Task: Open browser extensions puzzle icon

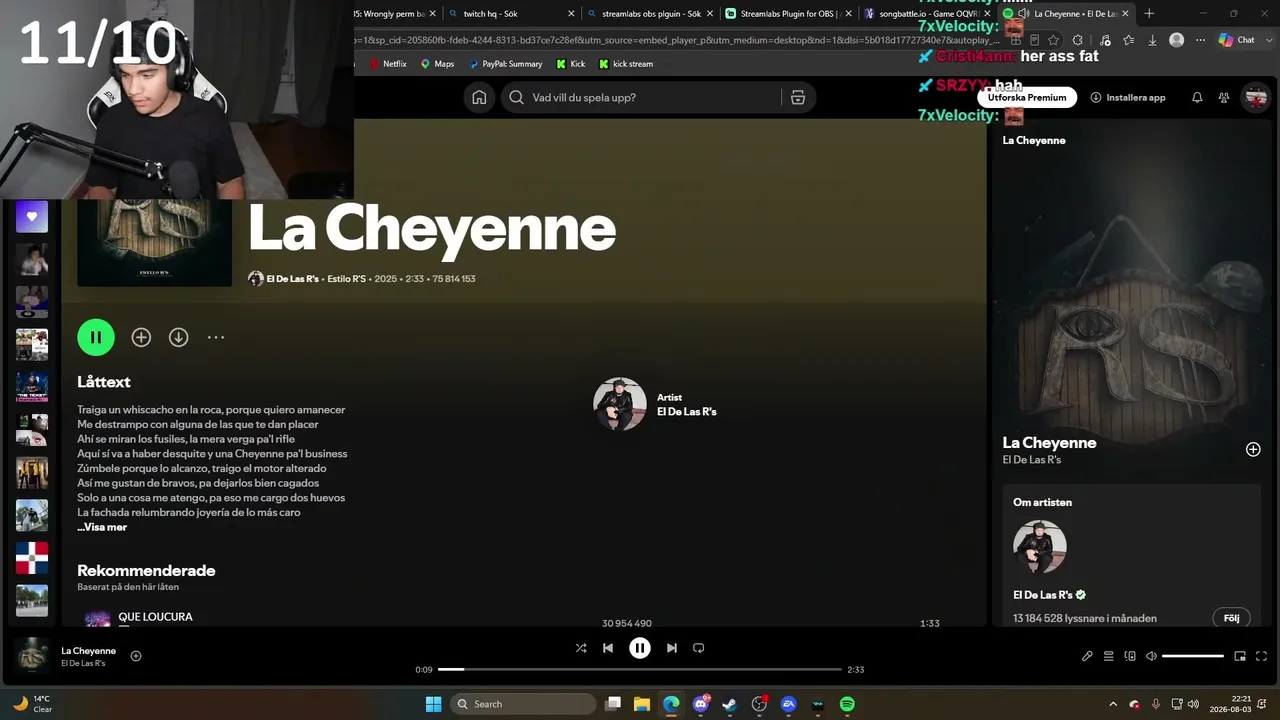Action: click(1077, 40)
